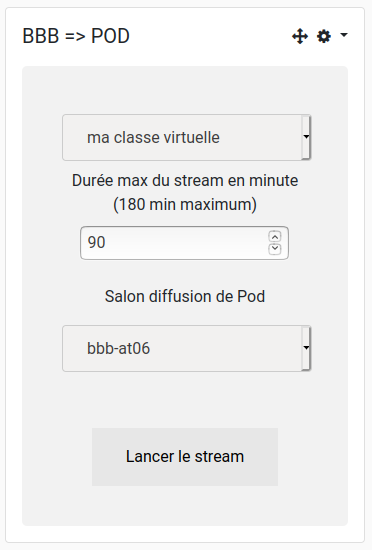Click the '(180 min maximum)' hint text
Viewport: 372px width, 550px height.
185,204
